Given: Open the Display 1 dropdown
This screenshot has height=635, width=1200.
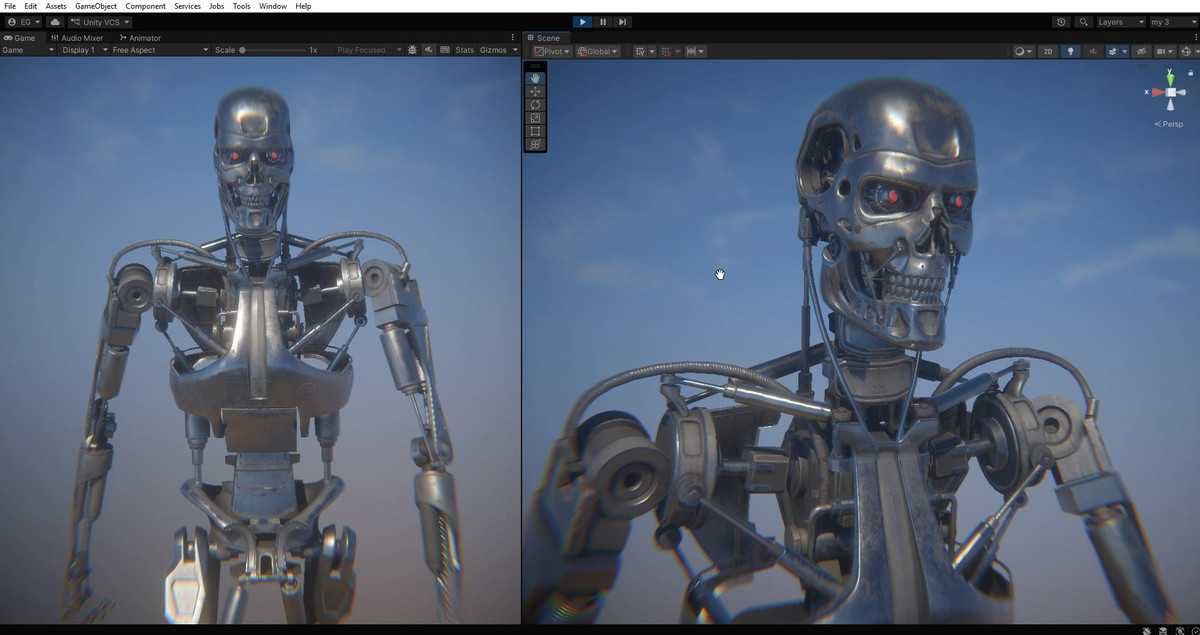Looking at the screenshot, I should (x=82, y=50).
